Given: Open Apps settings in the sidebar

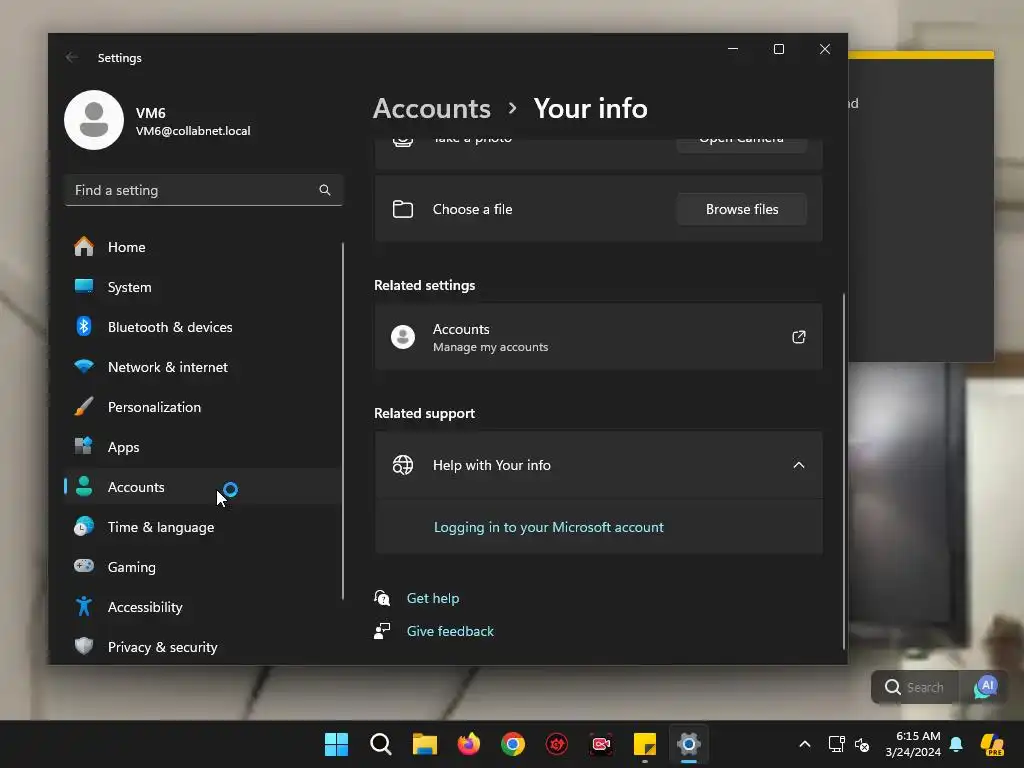Looking at the screenshot, I should tap(202, 447).
